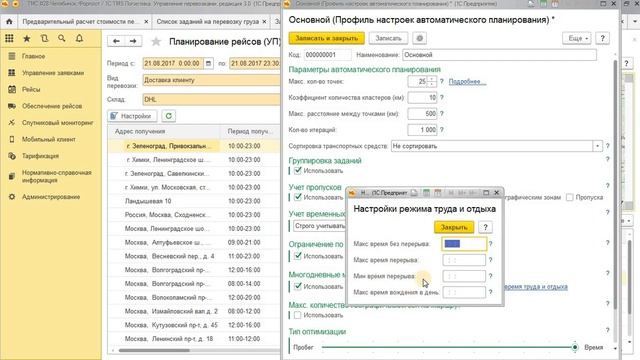The width and height of the screenshot is (640, 360).
Task: Show help for Кол-во итераций
Action: pos(442,130)
